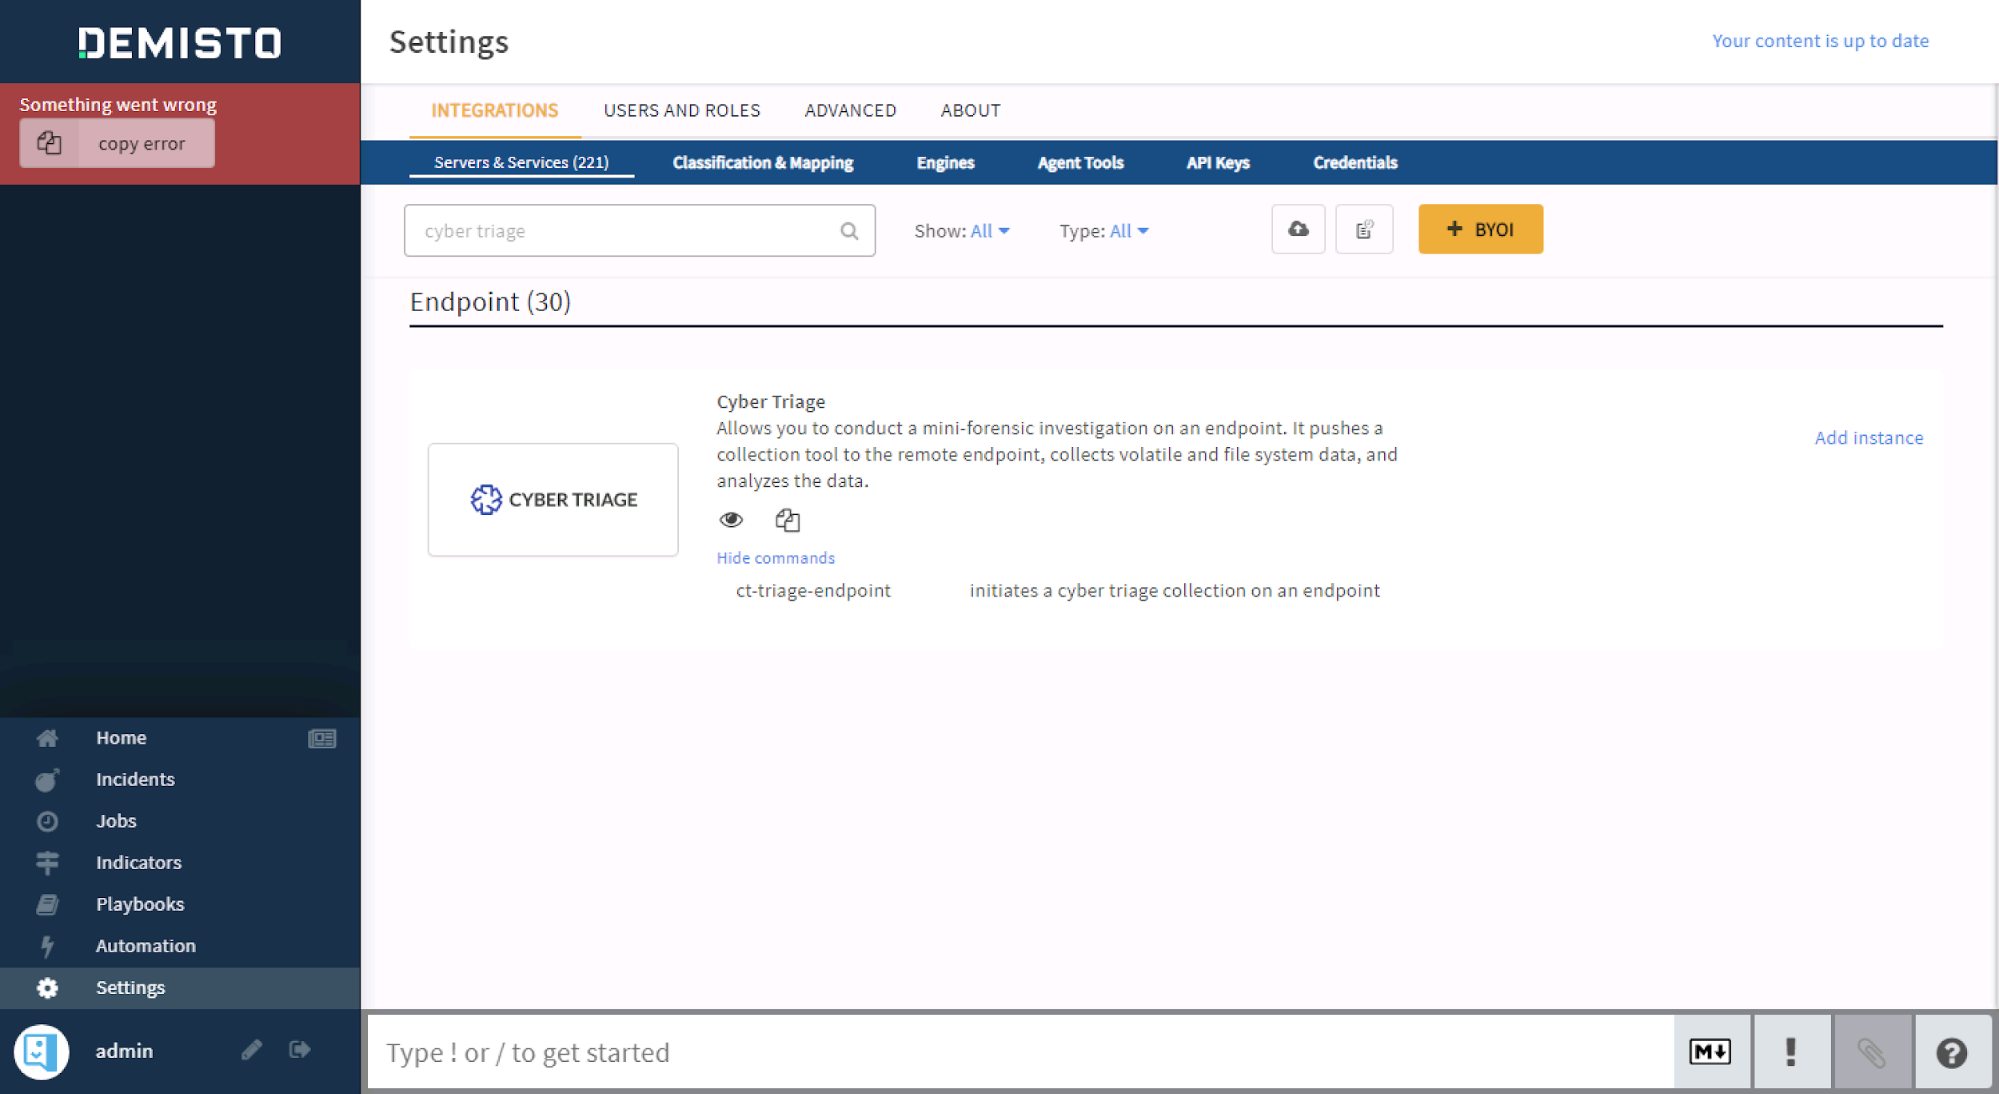This screenshot has height=1094, width=1999.
Task: Click the copy error clipboard icon
Action: tap(49, 143)
